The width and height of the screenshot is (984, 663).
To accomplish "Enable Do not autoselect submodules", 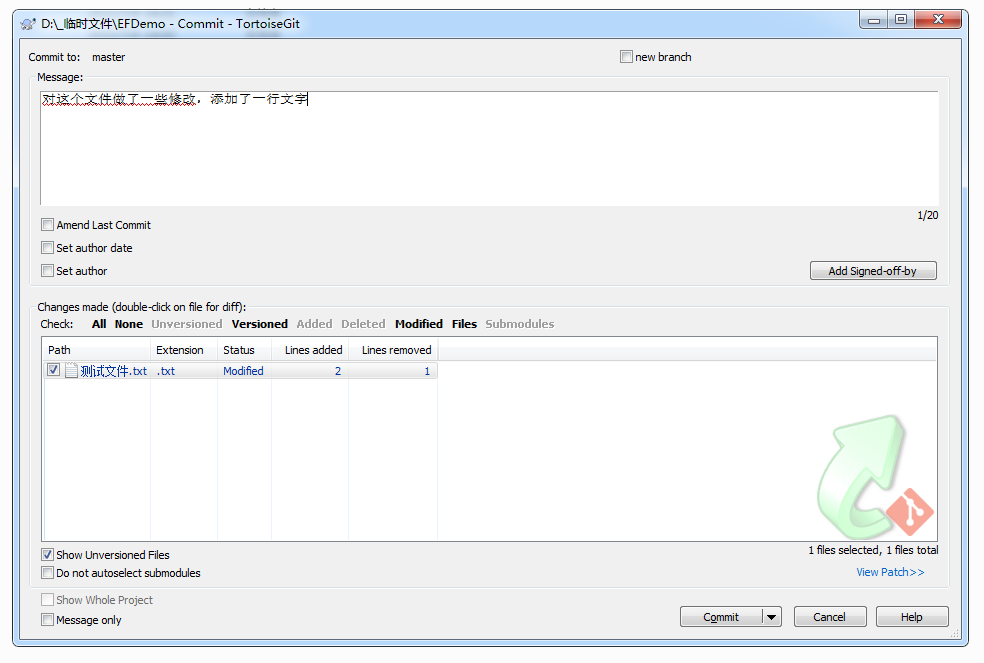I will [x=48, y=573].
